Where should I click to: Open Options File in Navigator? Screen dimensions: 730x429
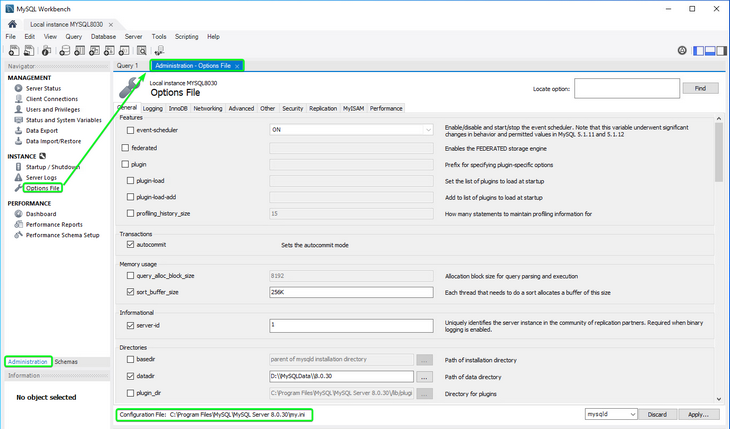coord(42,188)
